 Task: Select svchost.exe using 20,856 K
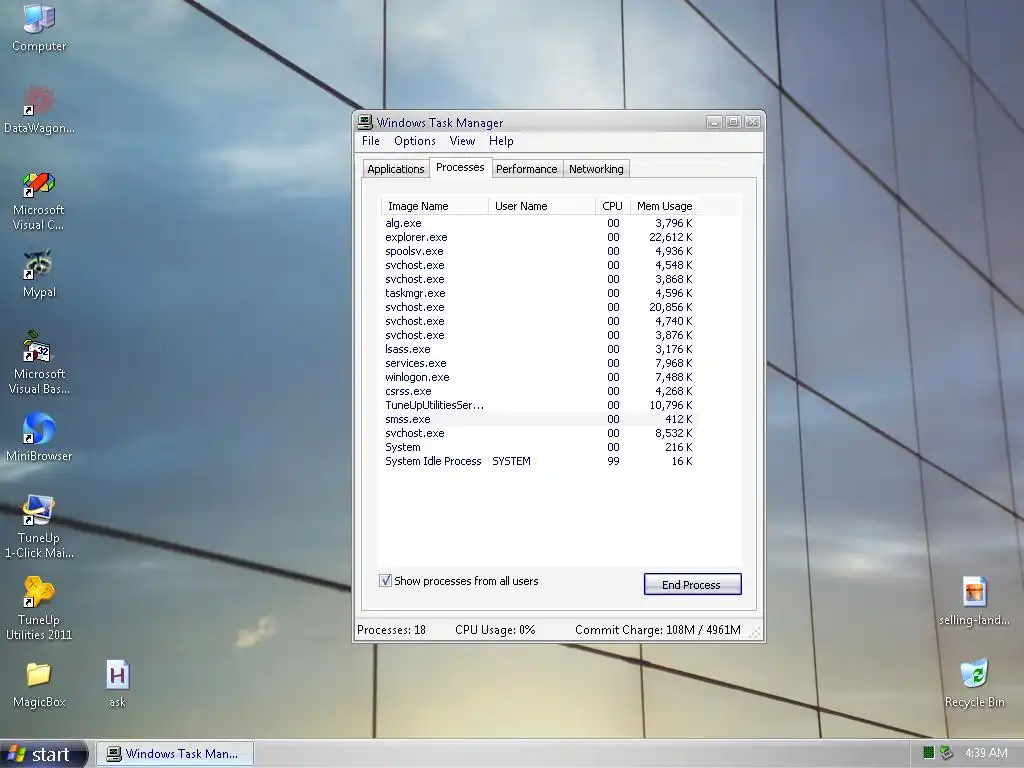[x=539, y=307]
